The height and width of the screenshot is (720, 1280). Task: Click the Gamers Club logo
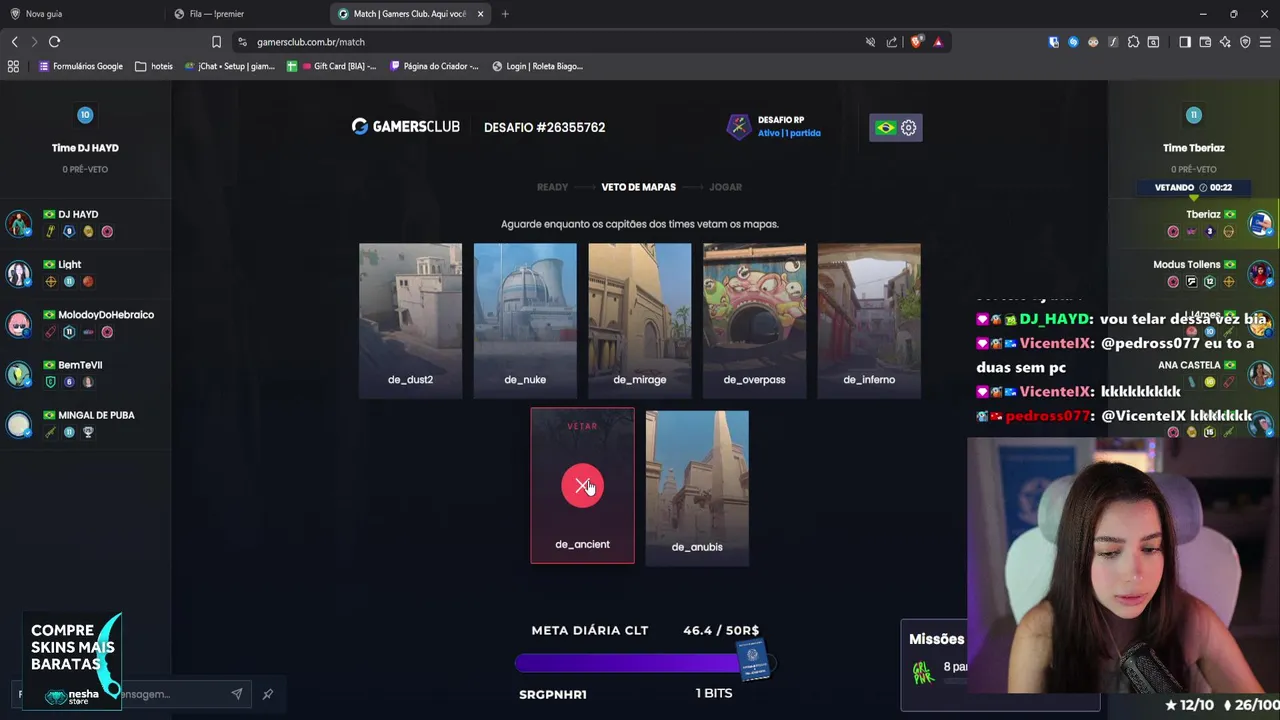[406, 127]
